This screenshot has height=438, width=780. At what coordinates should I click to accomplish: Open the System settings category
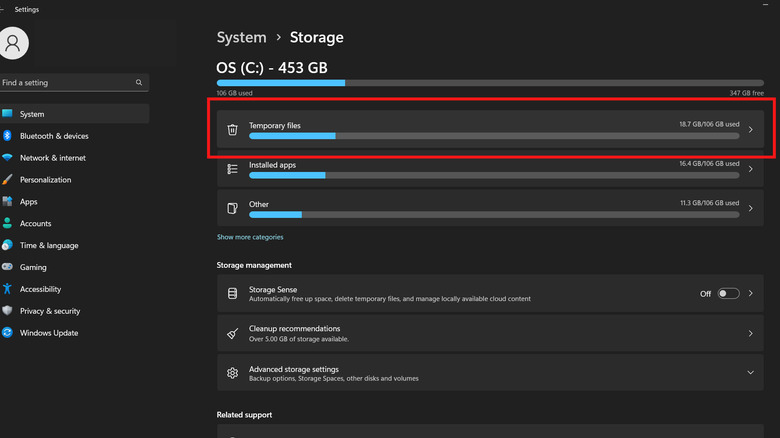(x=75, y=113)
